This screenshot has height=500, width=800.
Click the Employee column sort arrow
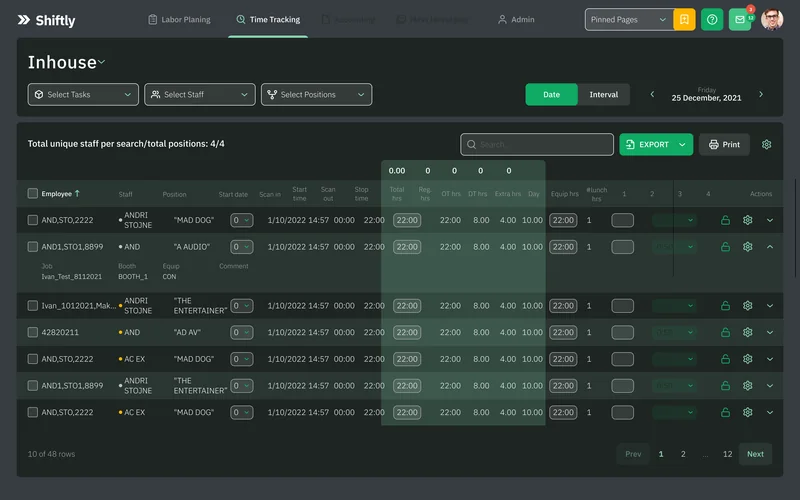coord(77,193)
